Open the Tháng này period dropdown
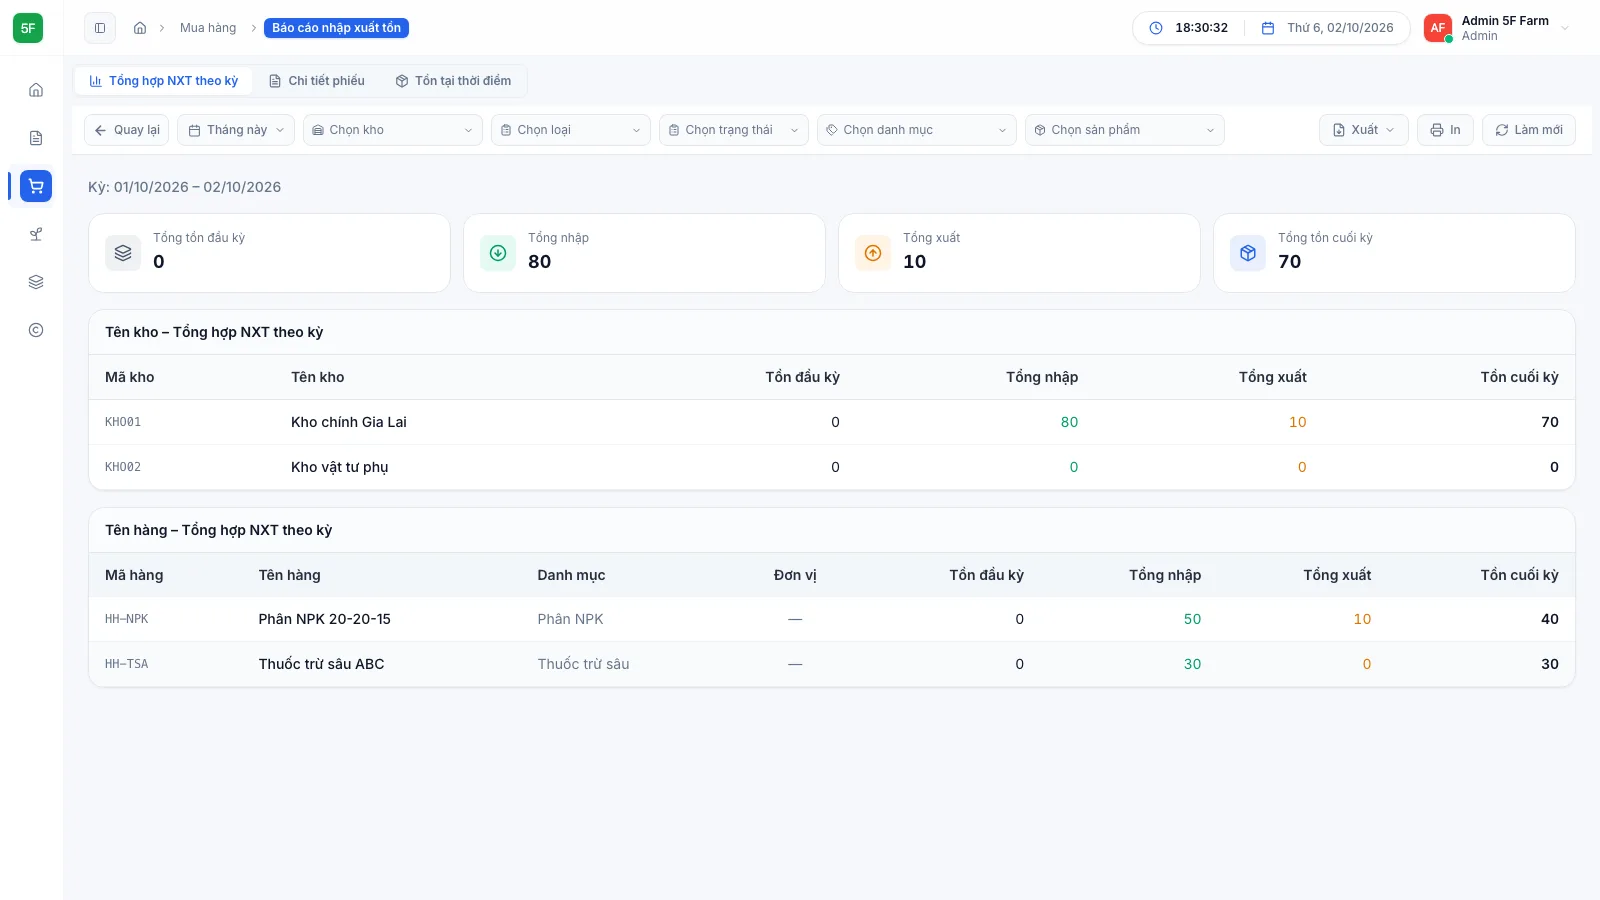The image size is (1600, 900). (x=236, y=130)
